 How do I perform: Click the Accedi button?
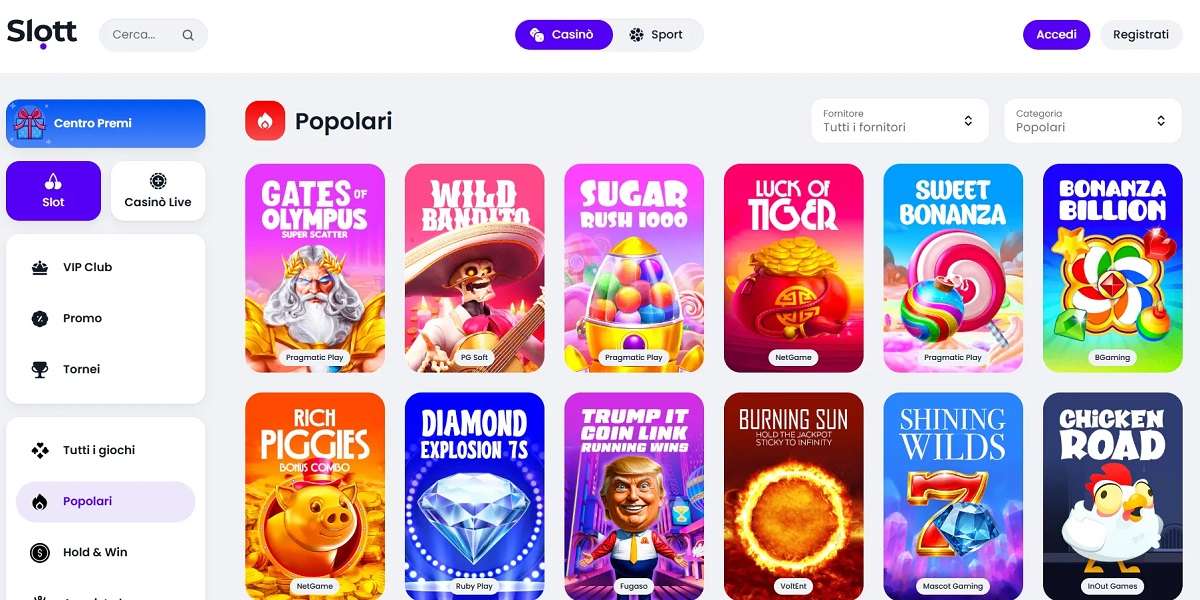[x=1056, y=34]
